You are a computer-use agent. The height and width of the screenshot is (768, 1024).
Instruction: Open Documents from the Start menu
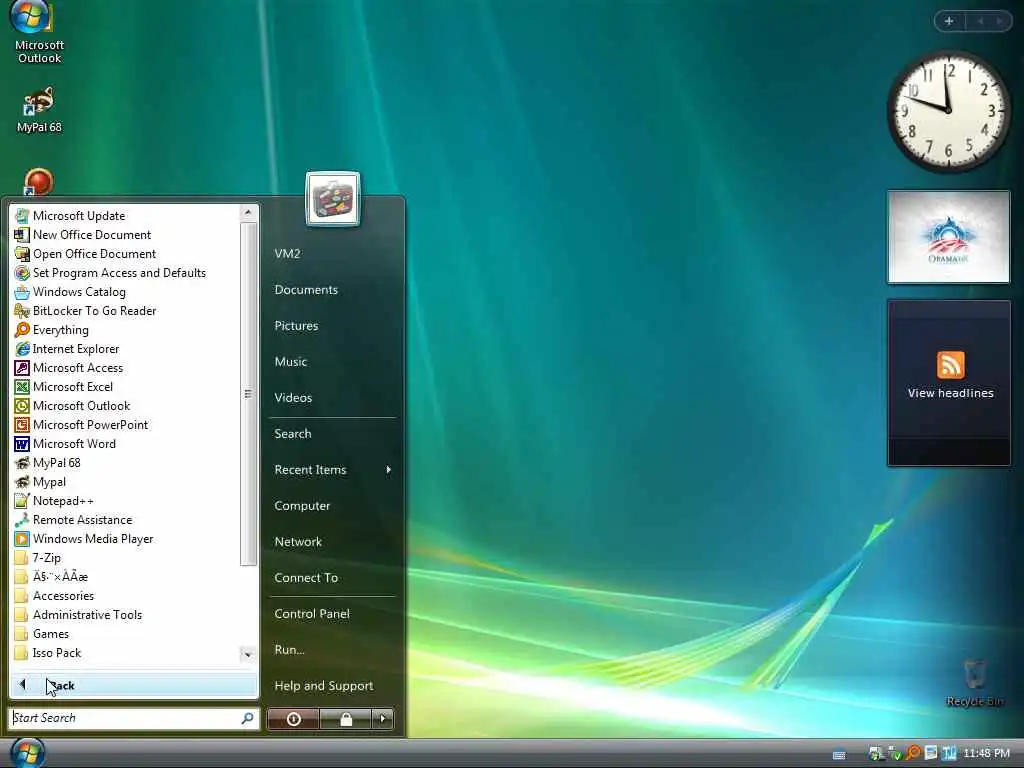coord(306,289)
